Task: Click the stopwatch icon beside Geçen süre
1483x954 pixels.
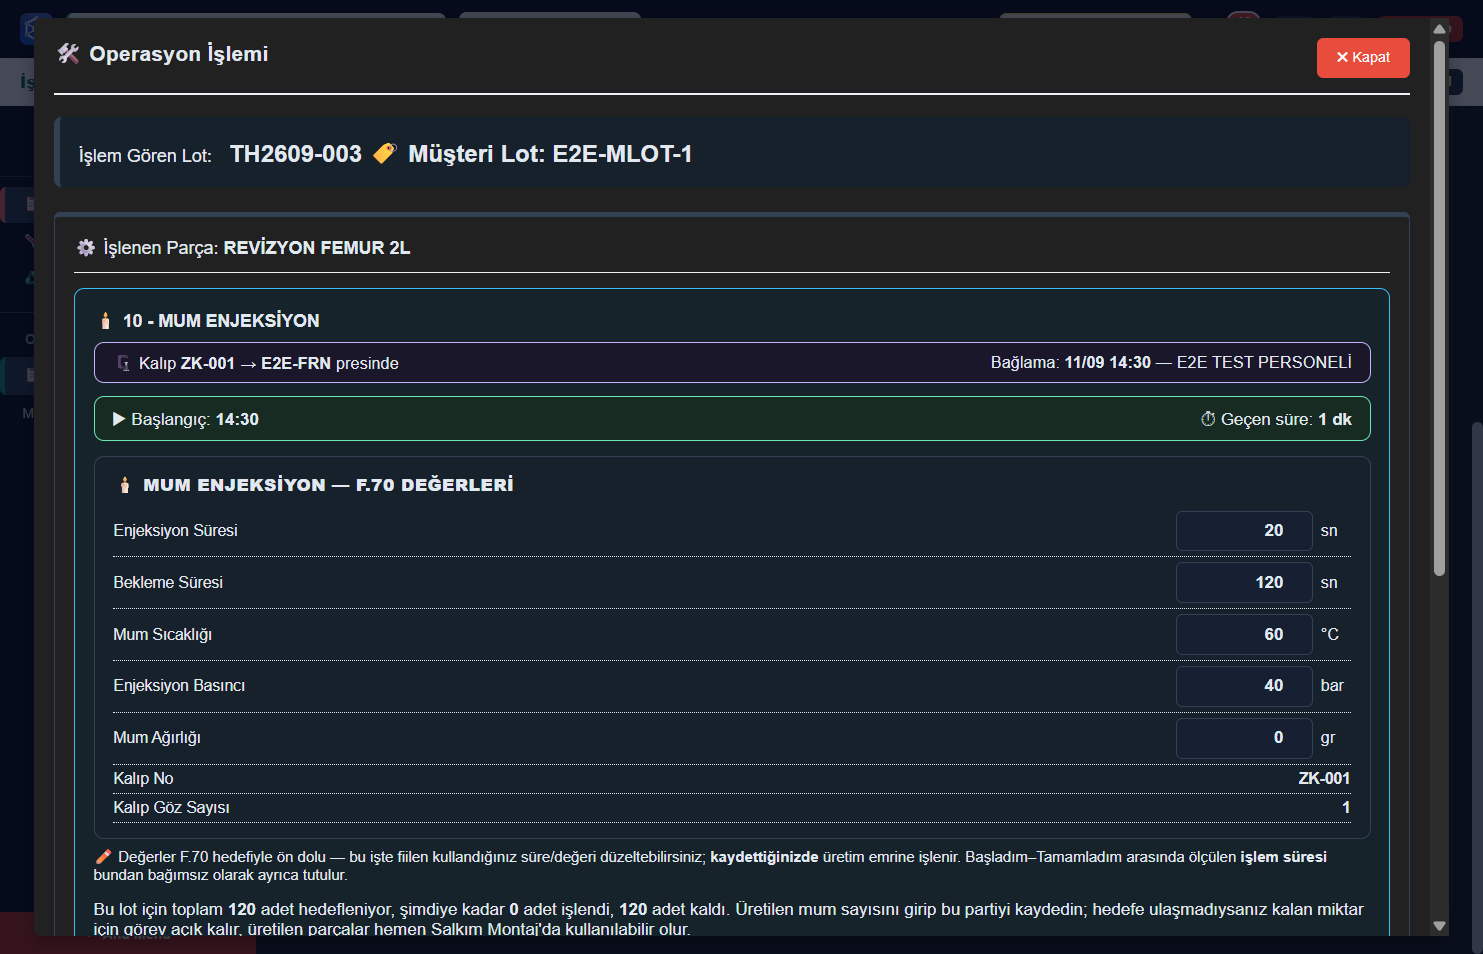Action: tap(1208, 419)
